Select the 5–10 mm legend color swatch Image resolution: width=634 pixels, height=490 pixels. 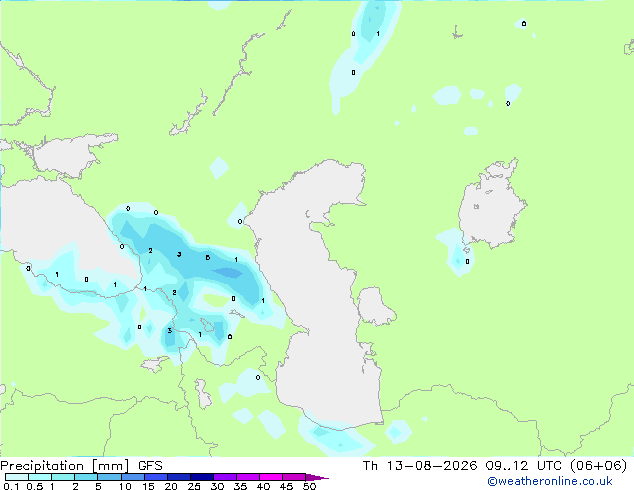(110, 477)
